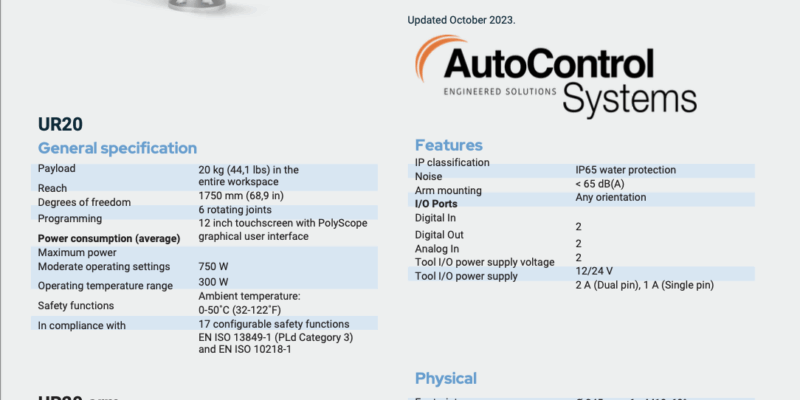800x400 pixels.
Task: Click the bold 'I/O Ports' label
Action: pos(436,204)
